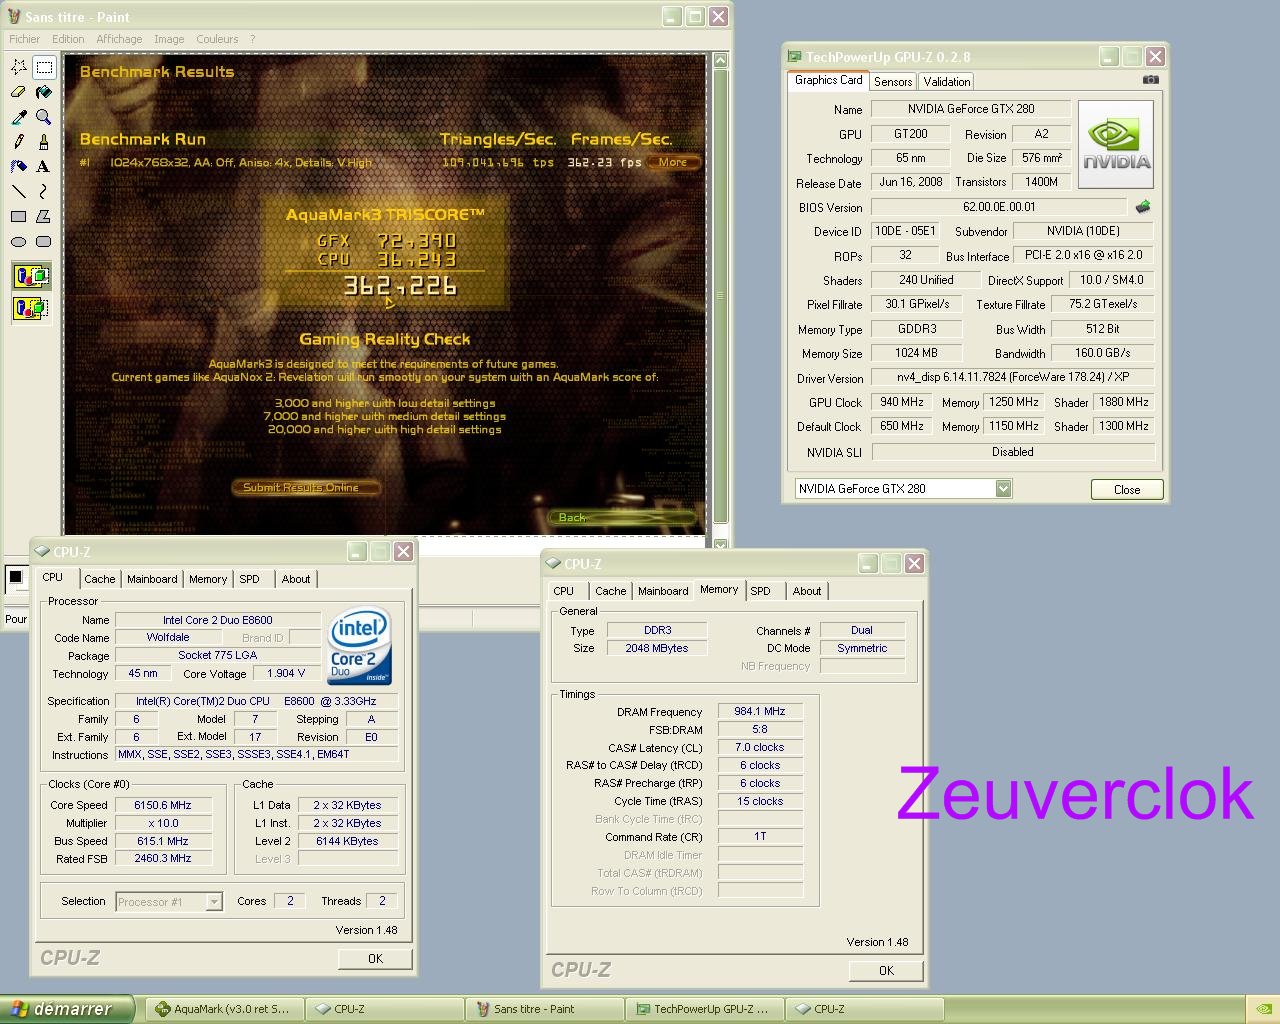Select the Pencil tool in Paint
Screen dimensions: 1280x1024
click(x=18, y=141)
